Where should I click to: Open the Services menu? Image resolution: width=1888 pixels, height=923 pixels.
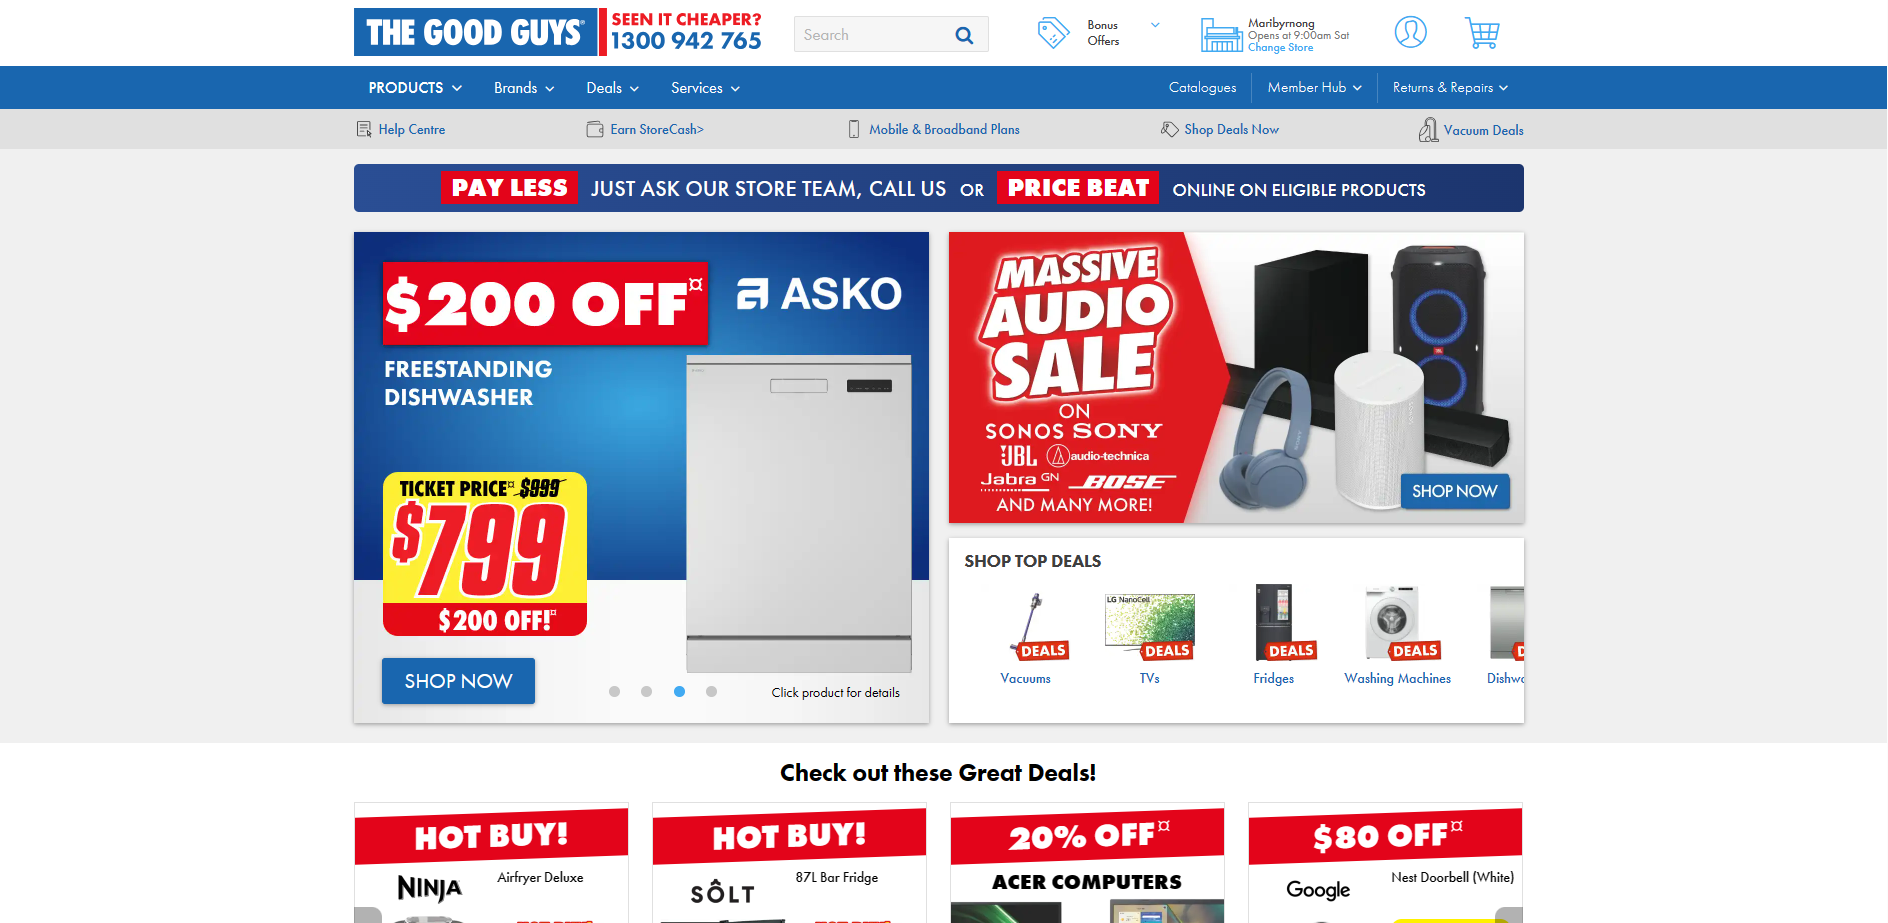click(705, 88)
